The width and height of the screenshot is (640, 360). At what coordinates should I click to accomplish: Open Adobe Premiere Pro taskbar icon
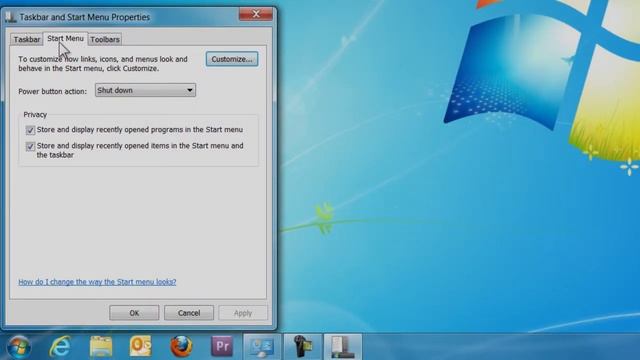coord(222,346)
